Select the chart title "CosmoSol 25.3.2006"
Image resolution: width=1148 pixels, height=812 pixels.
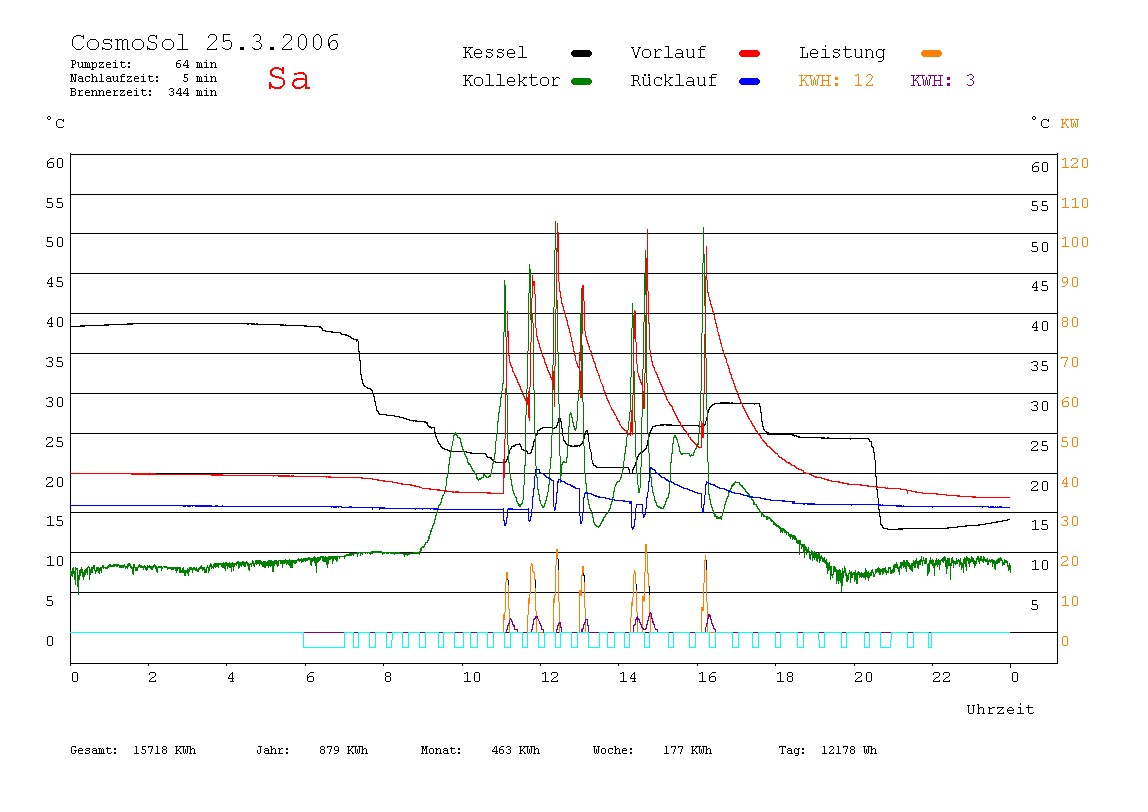click(x=205, y=42)
